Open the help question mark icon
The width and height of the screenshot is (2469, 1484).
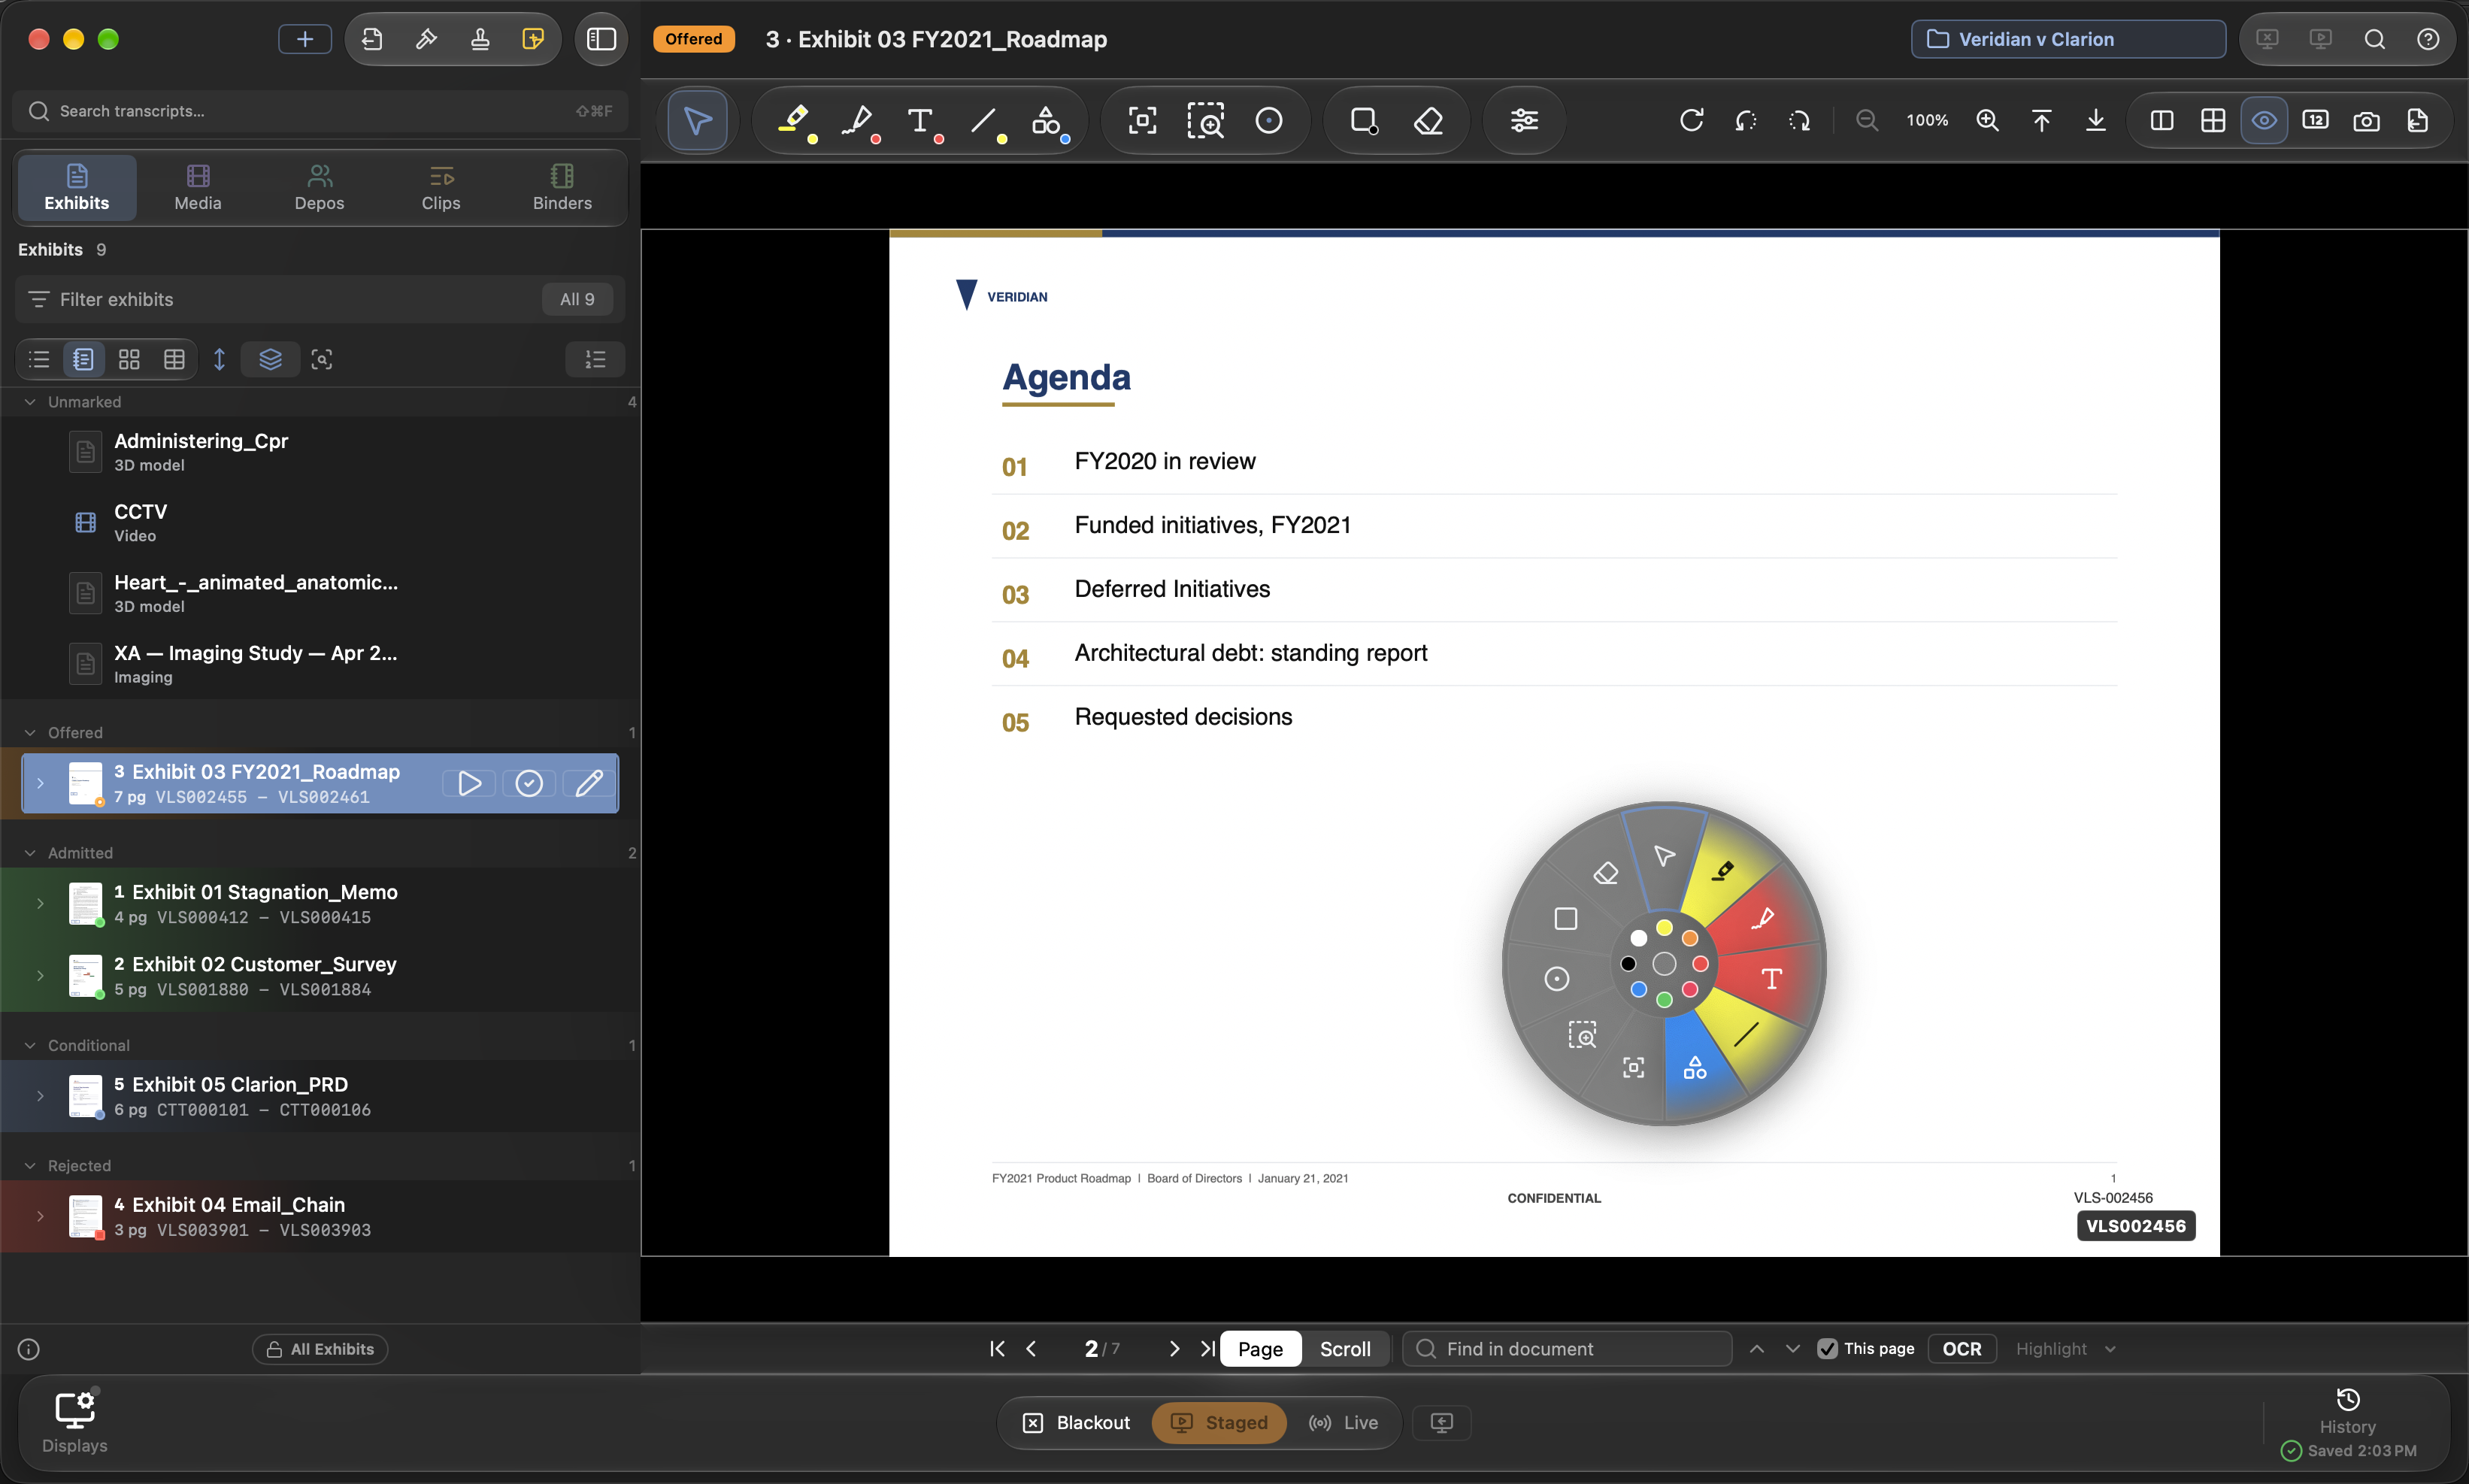click(x=2428, y=39)
